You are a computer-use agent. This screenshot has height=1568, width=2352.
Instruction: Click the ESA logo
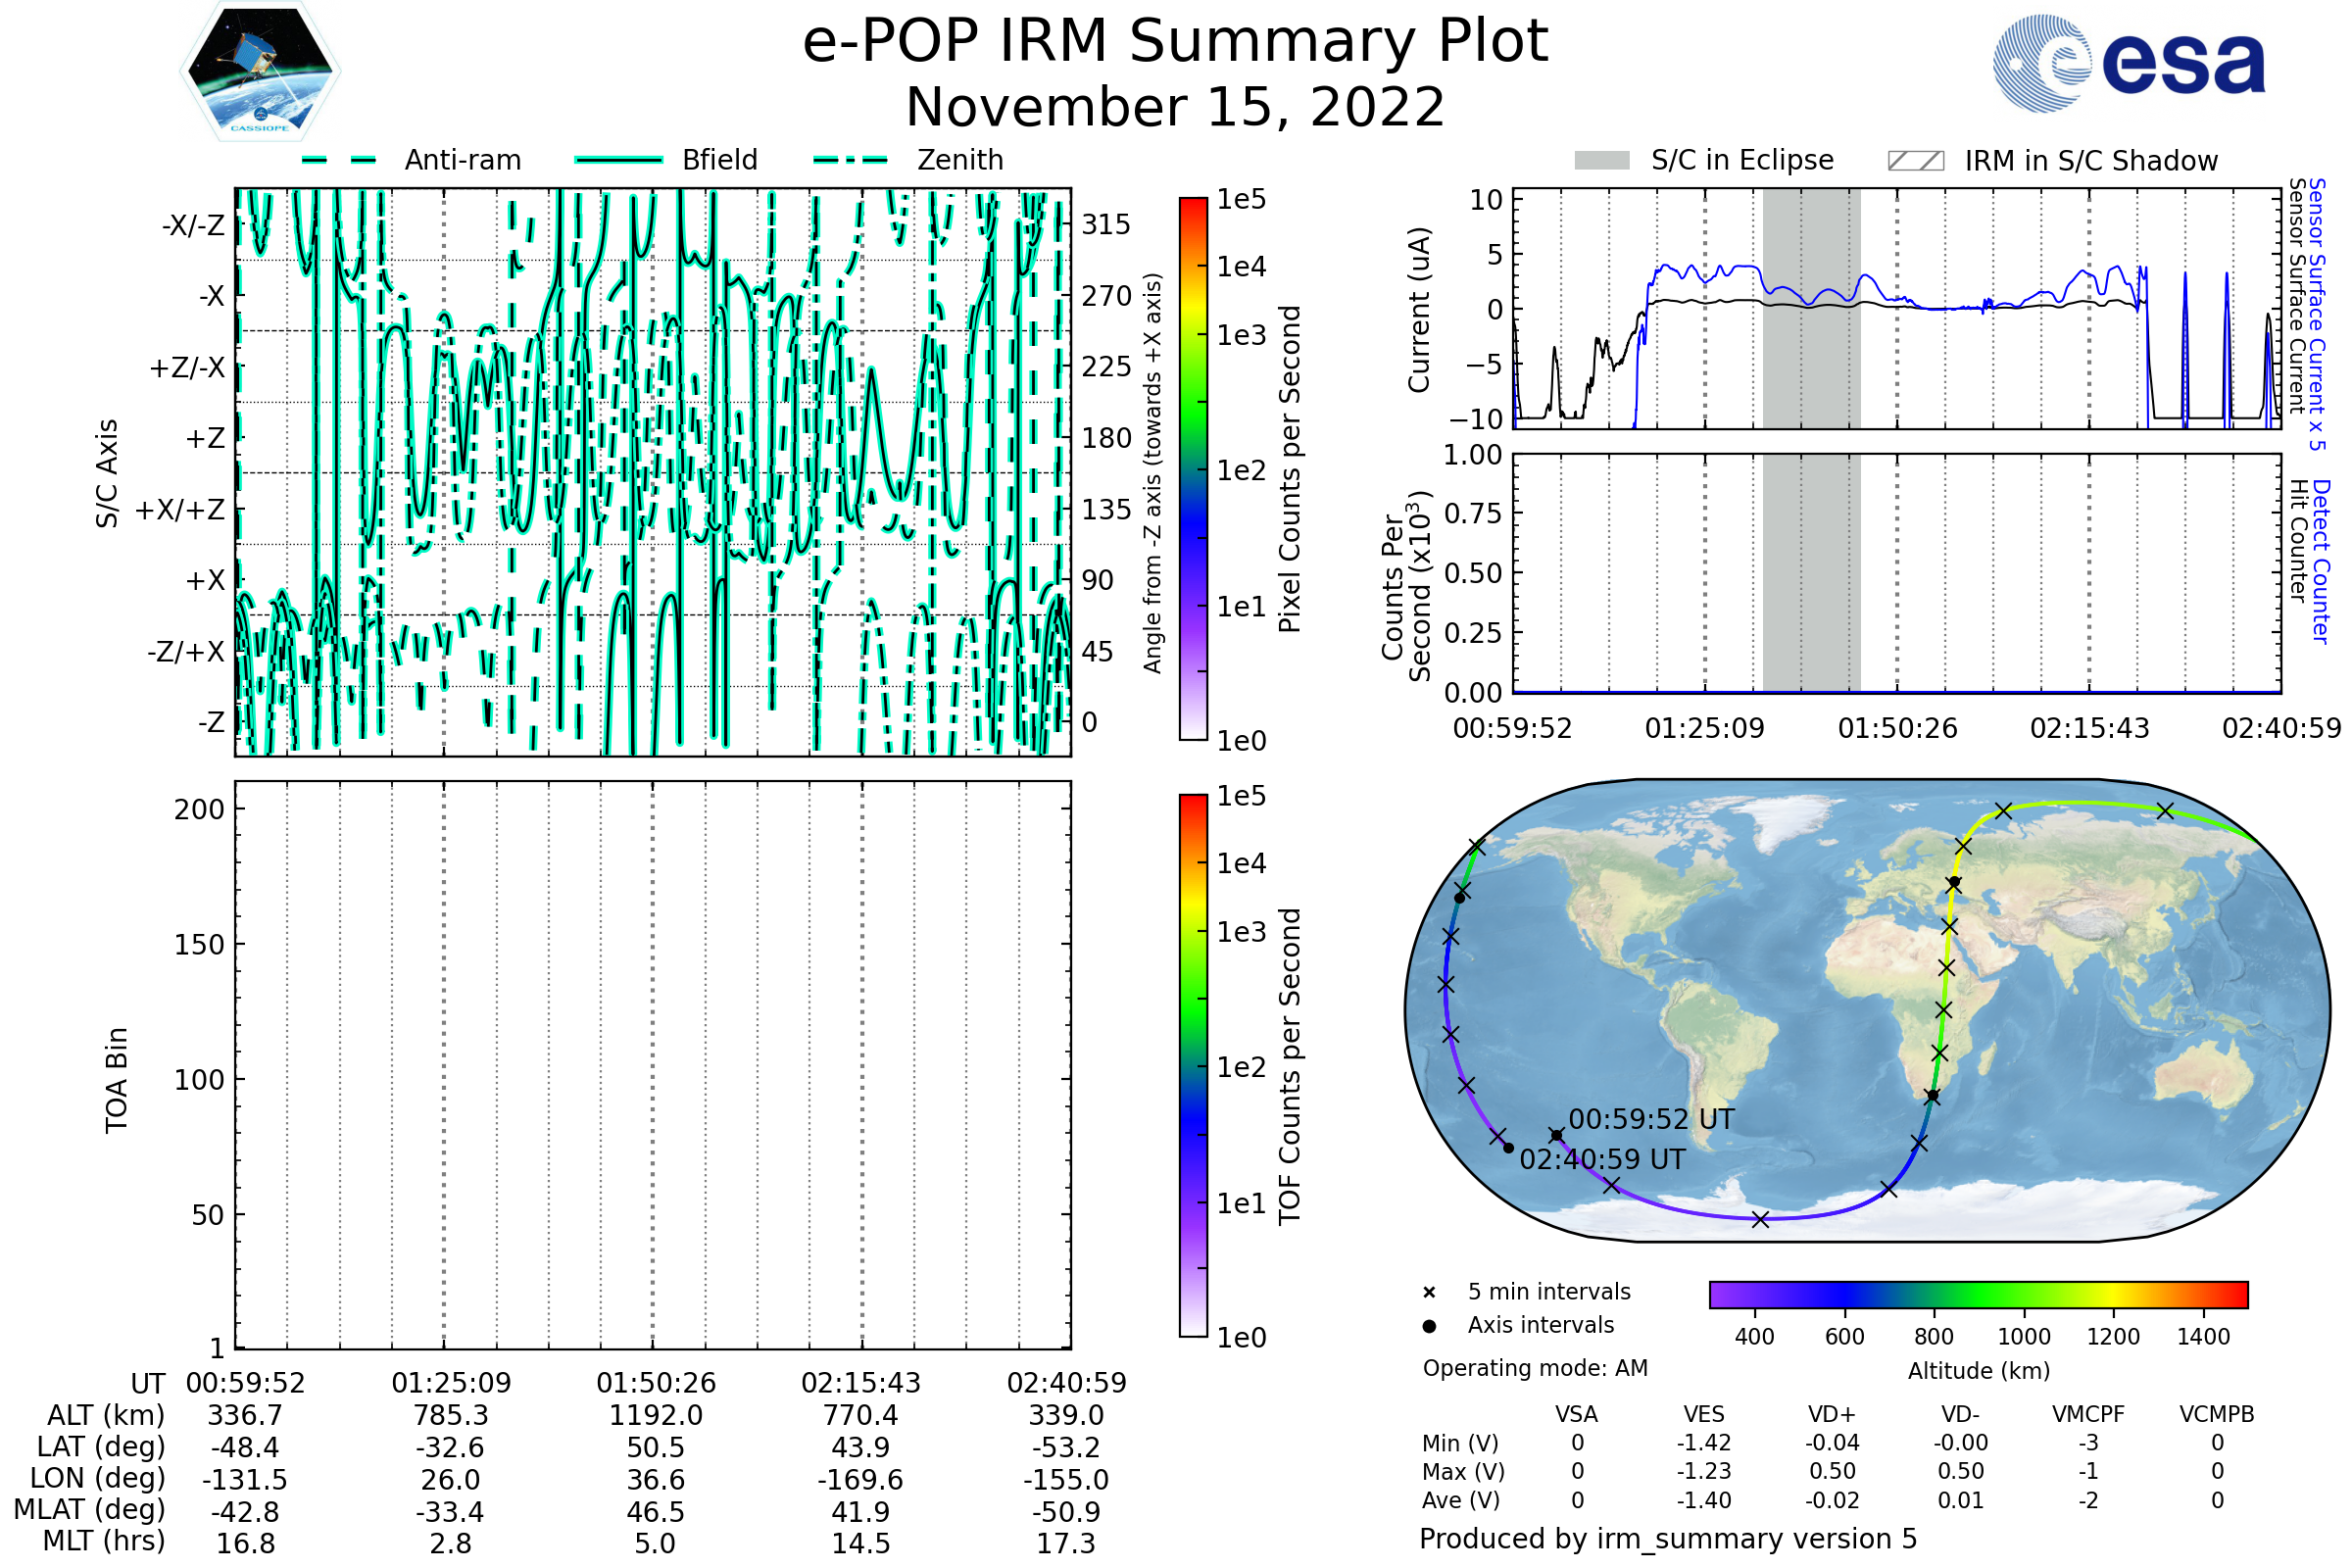[2129, 63]
